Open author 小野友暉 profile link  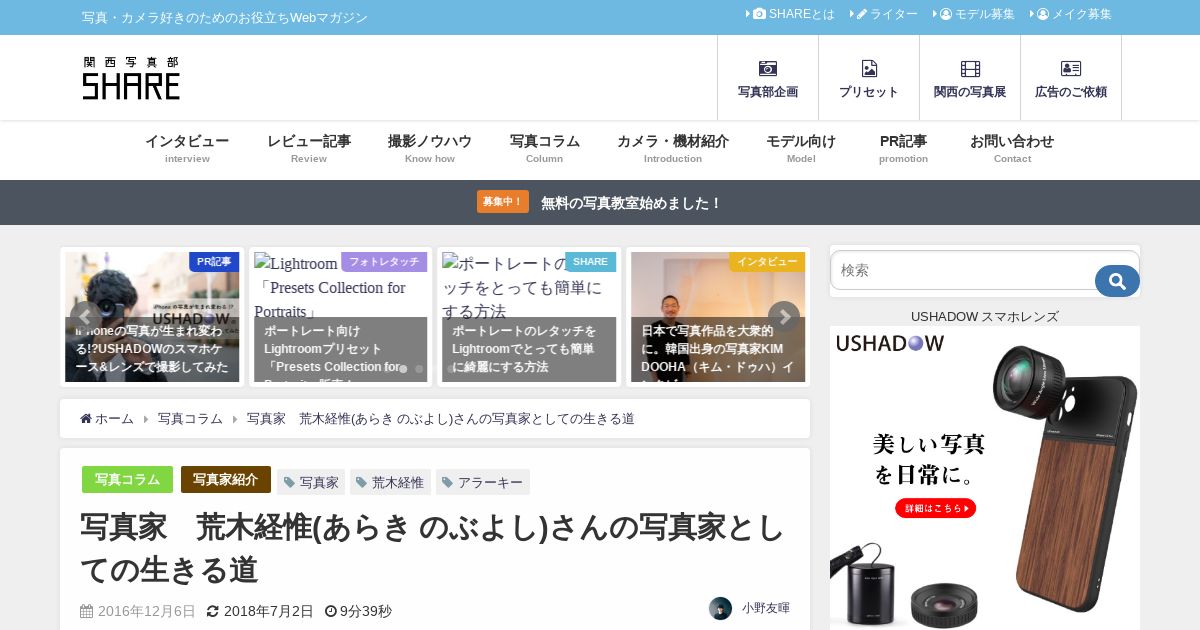[x=765, y=608]
